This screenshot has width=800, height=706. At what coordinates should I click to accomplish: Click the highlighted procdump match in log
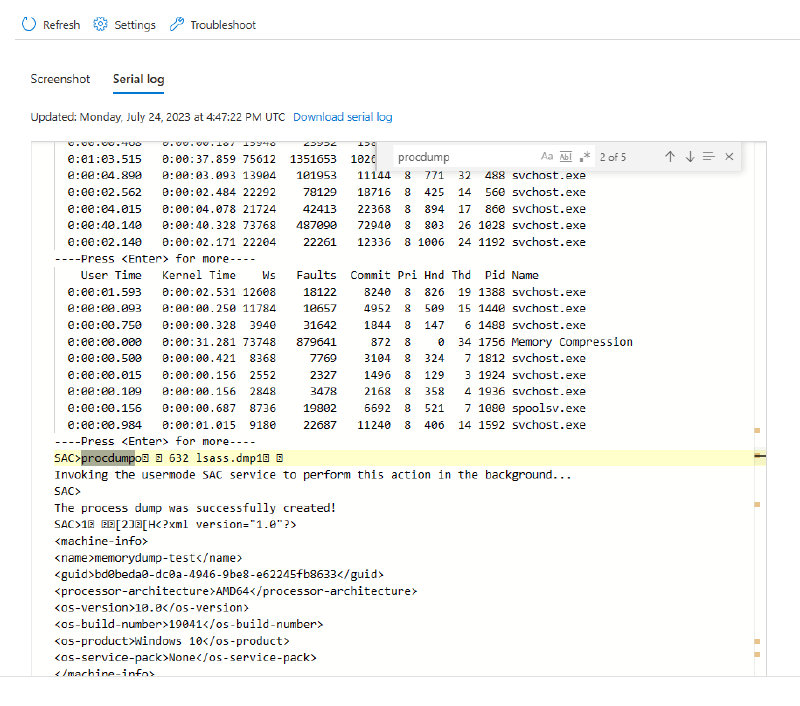108,458
